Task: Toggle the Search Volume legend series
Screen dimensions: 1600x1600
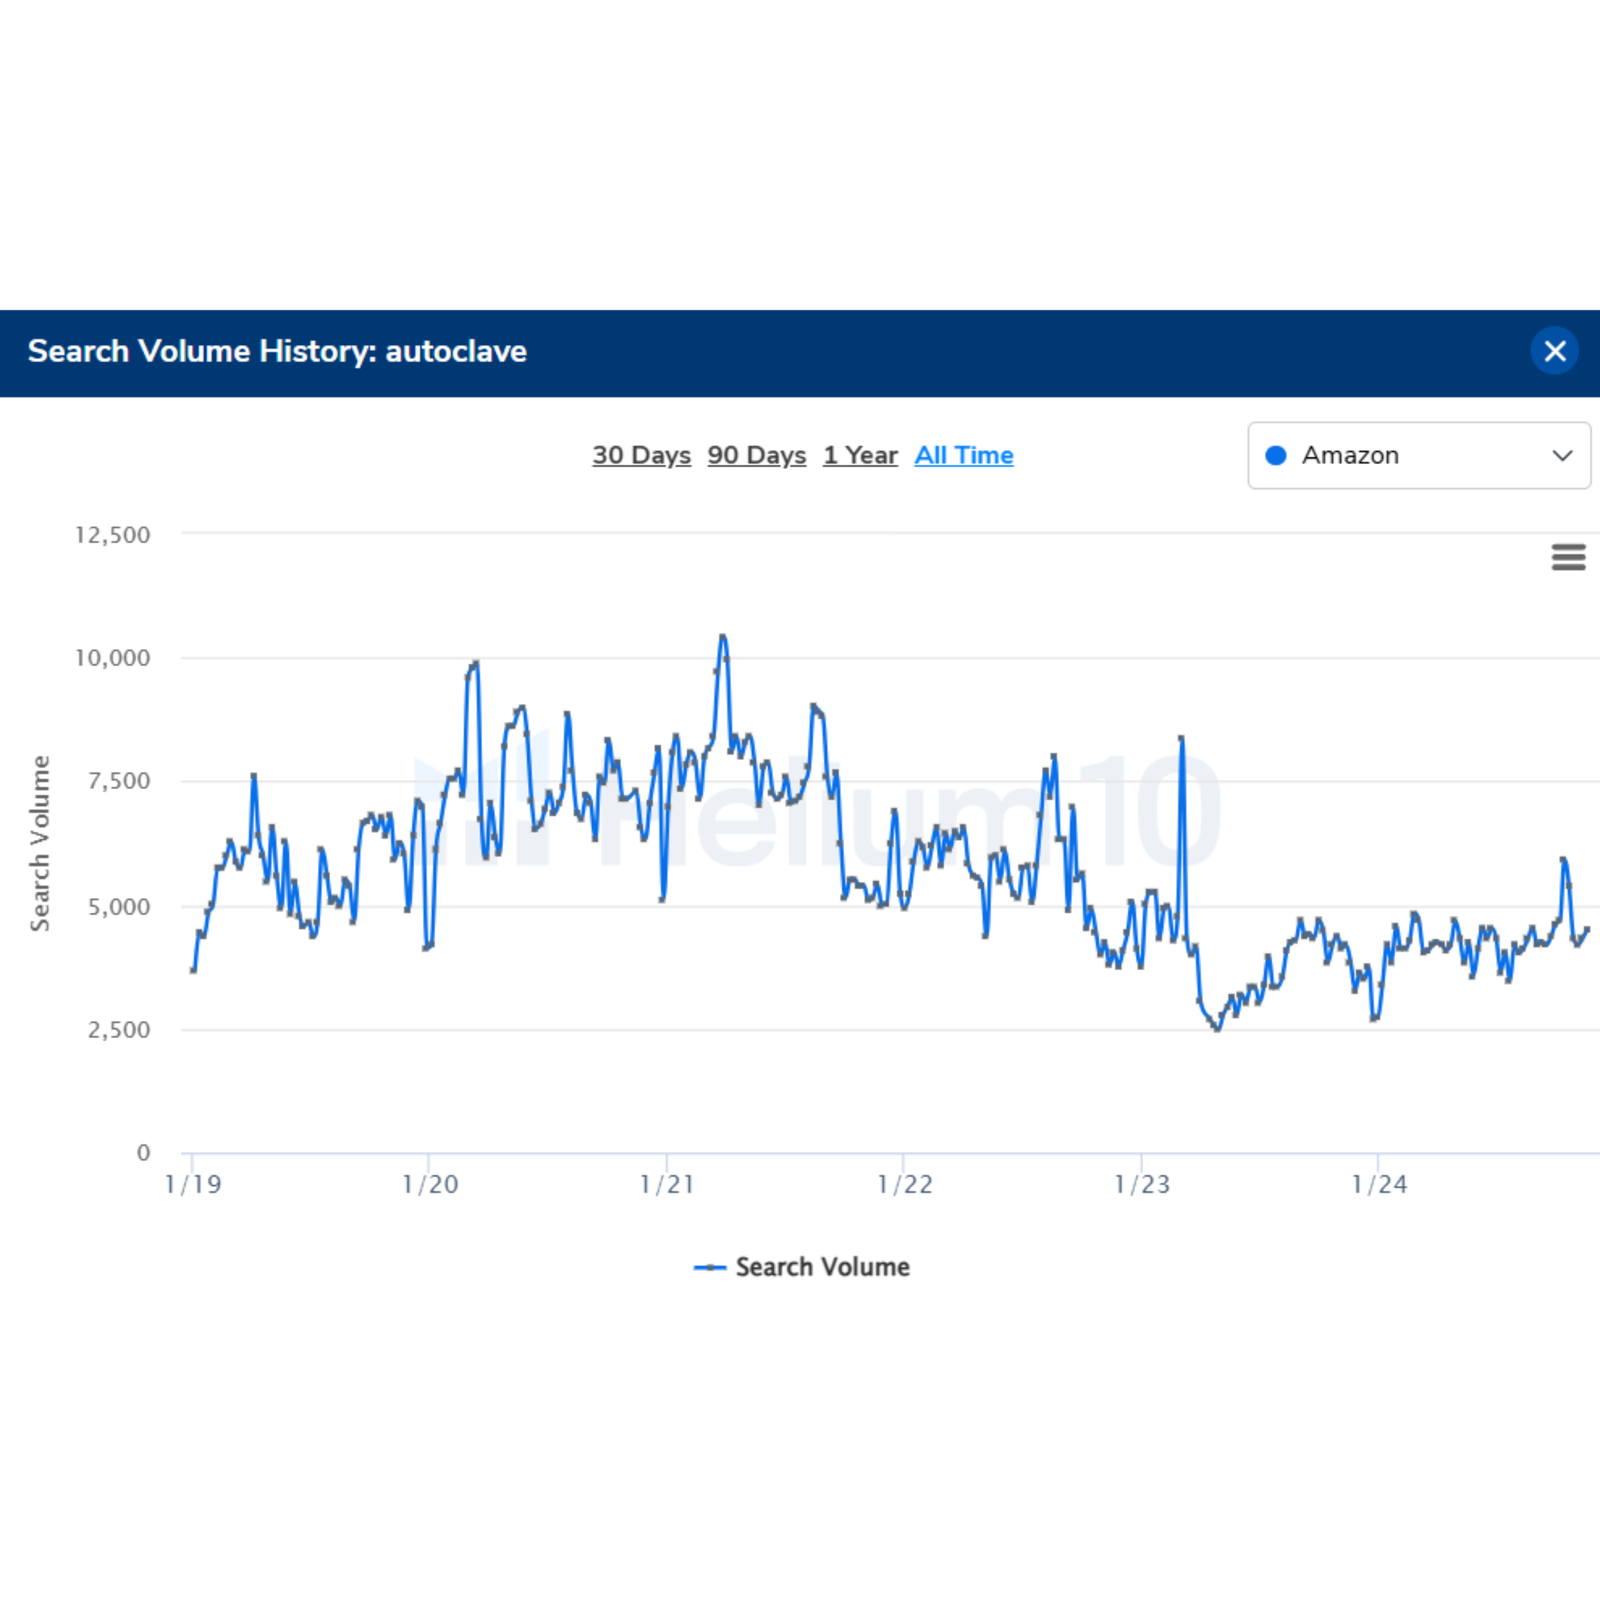Action: coord(802,1267)
